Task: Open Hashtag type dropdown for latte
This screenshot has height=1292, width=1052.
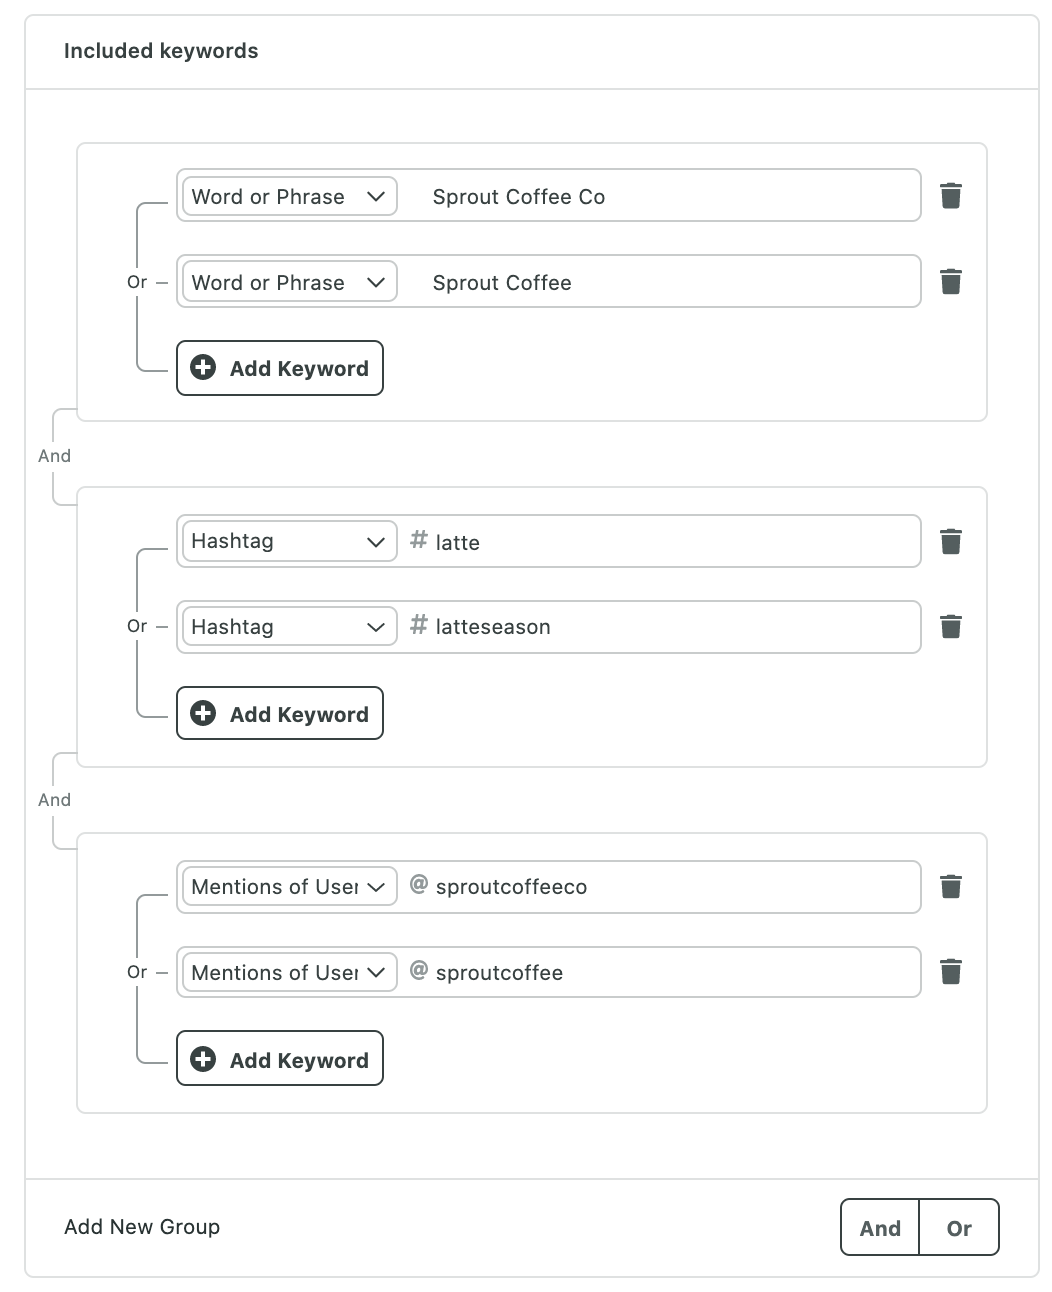Action: [289, 541]
